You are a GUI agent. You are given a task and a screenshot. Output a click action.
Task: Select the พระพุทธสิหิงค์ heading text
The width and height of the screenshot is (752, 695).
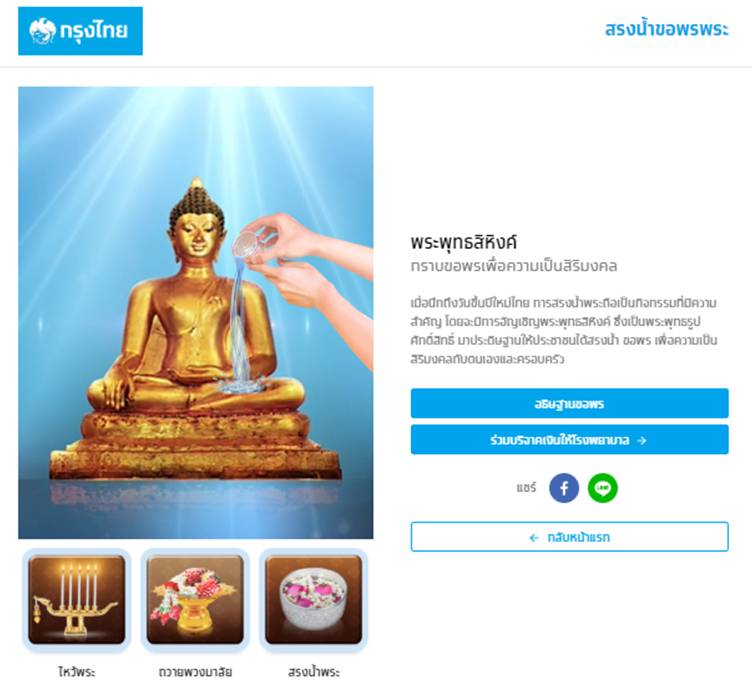[463, 242]
